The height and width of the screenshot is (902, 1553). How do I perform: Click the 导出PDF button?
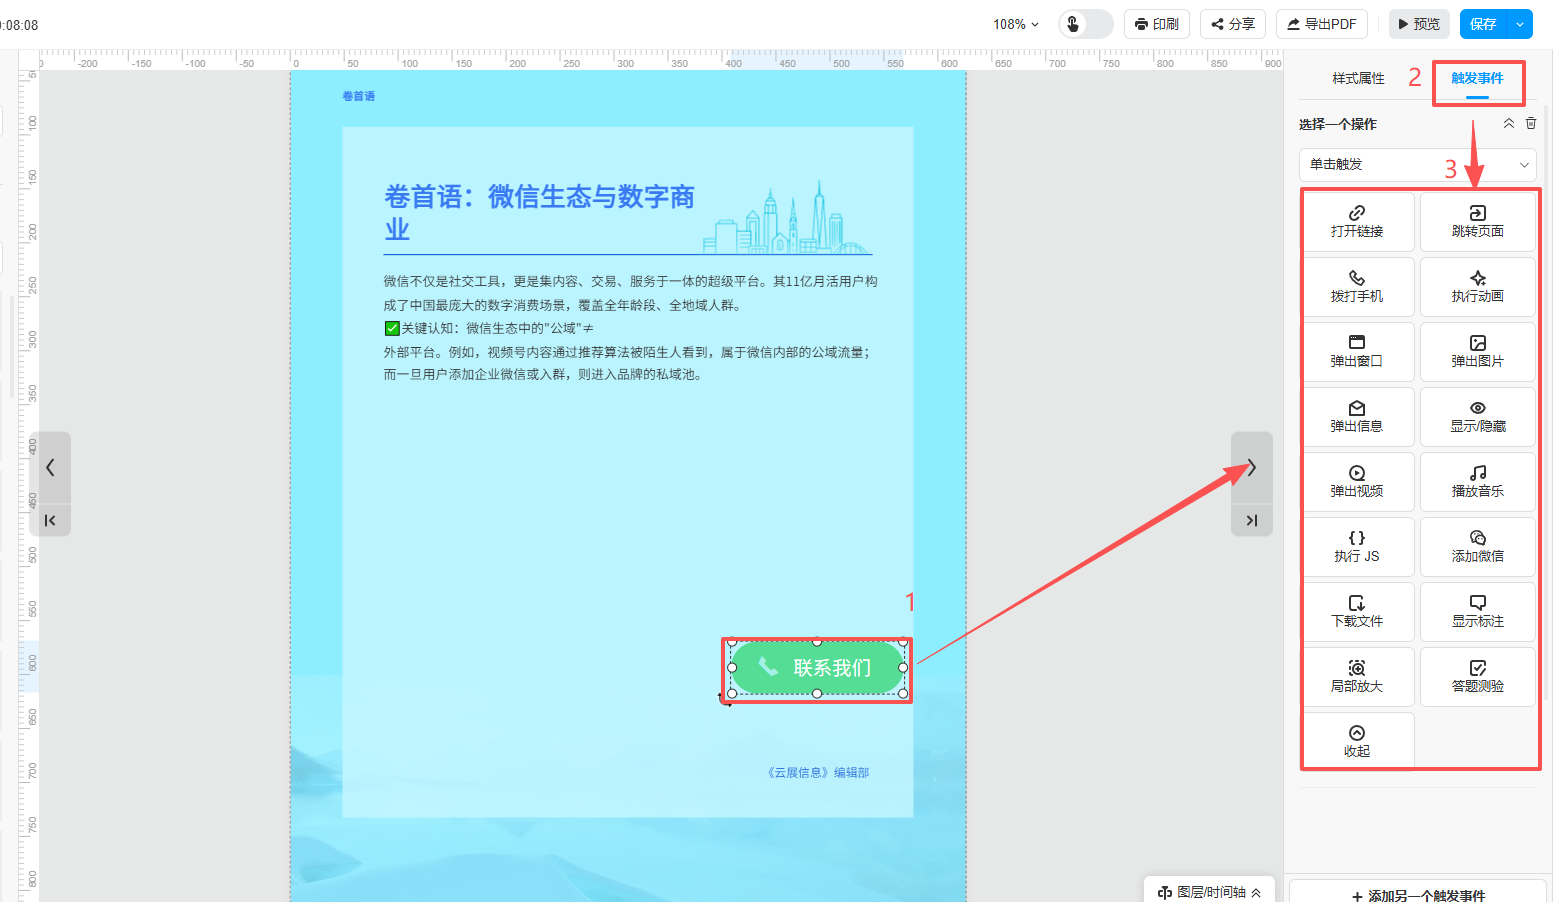(x=1322, y=24)
